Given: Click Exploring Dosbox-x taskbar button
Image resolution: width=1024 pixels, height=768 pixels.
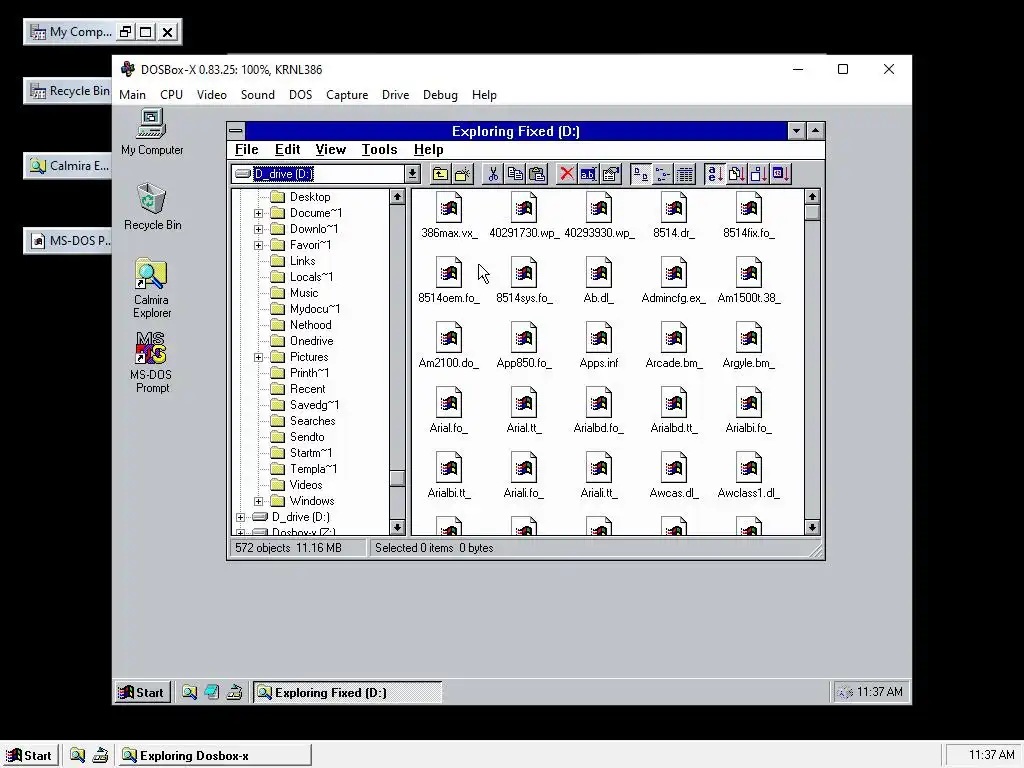Looking at the screenshot, I should [214, 756].
